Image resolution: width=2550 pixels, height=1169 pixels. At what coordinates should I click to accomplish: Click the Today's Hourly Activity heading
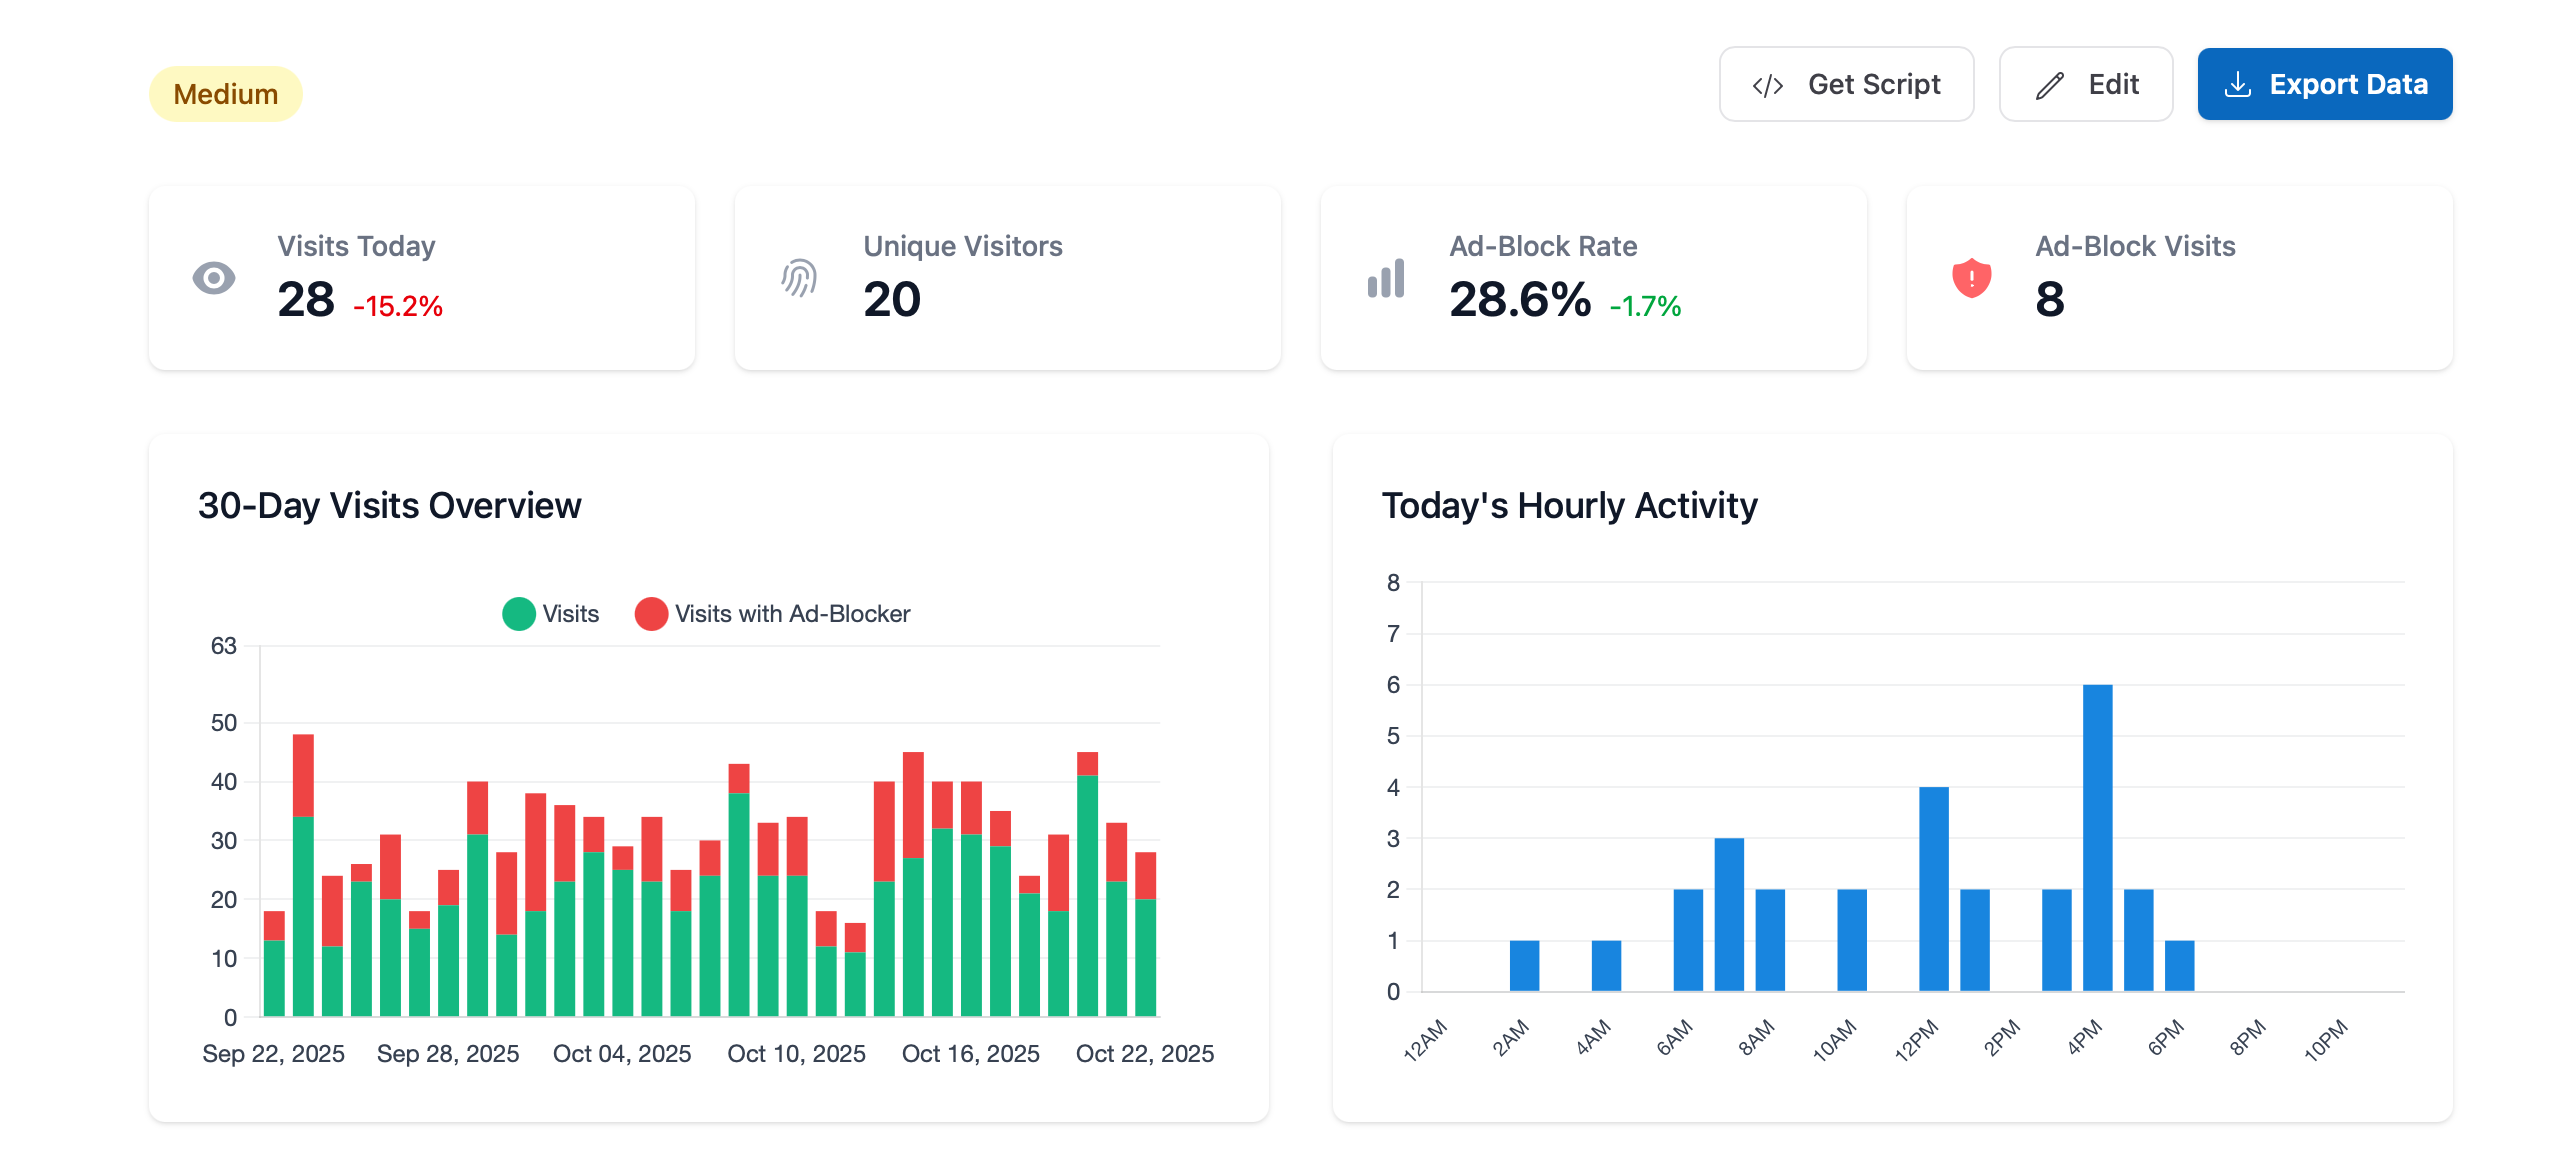point(1569,505)
